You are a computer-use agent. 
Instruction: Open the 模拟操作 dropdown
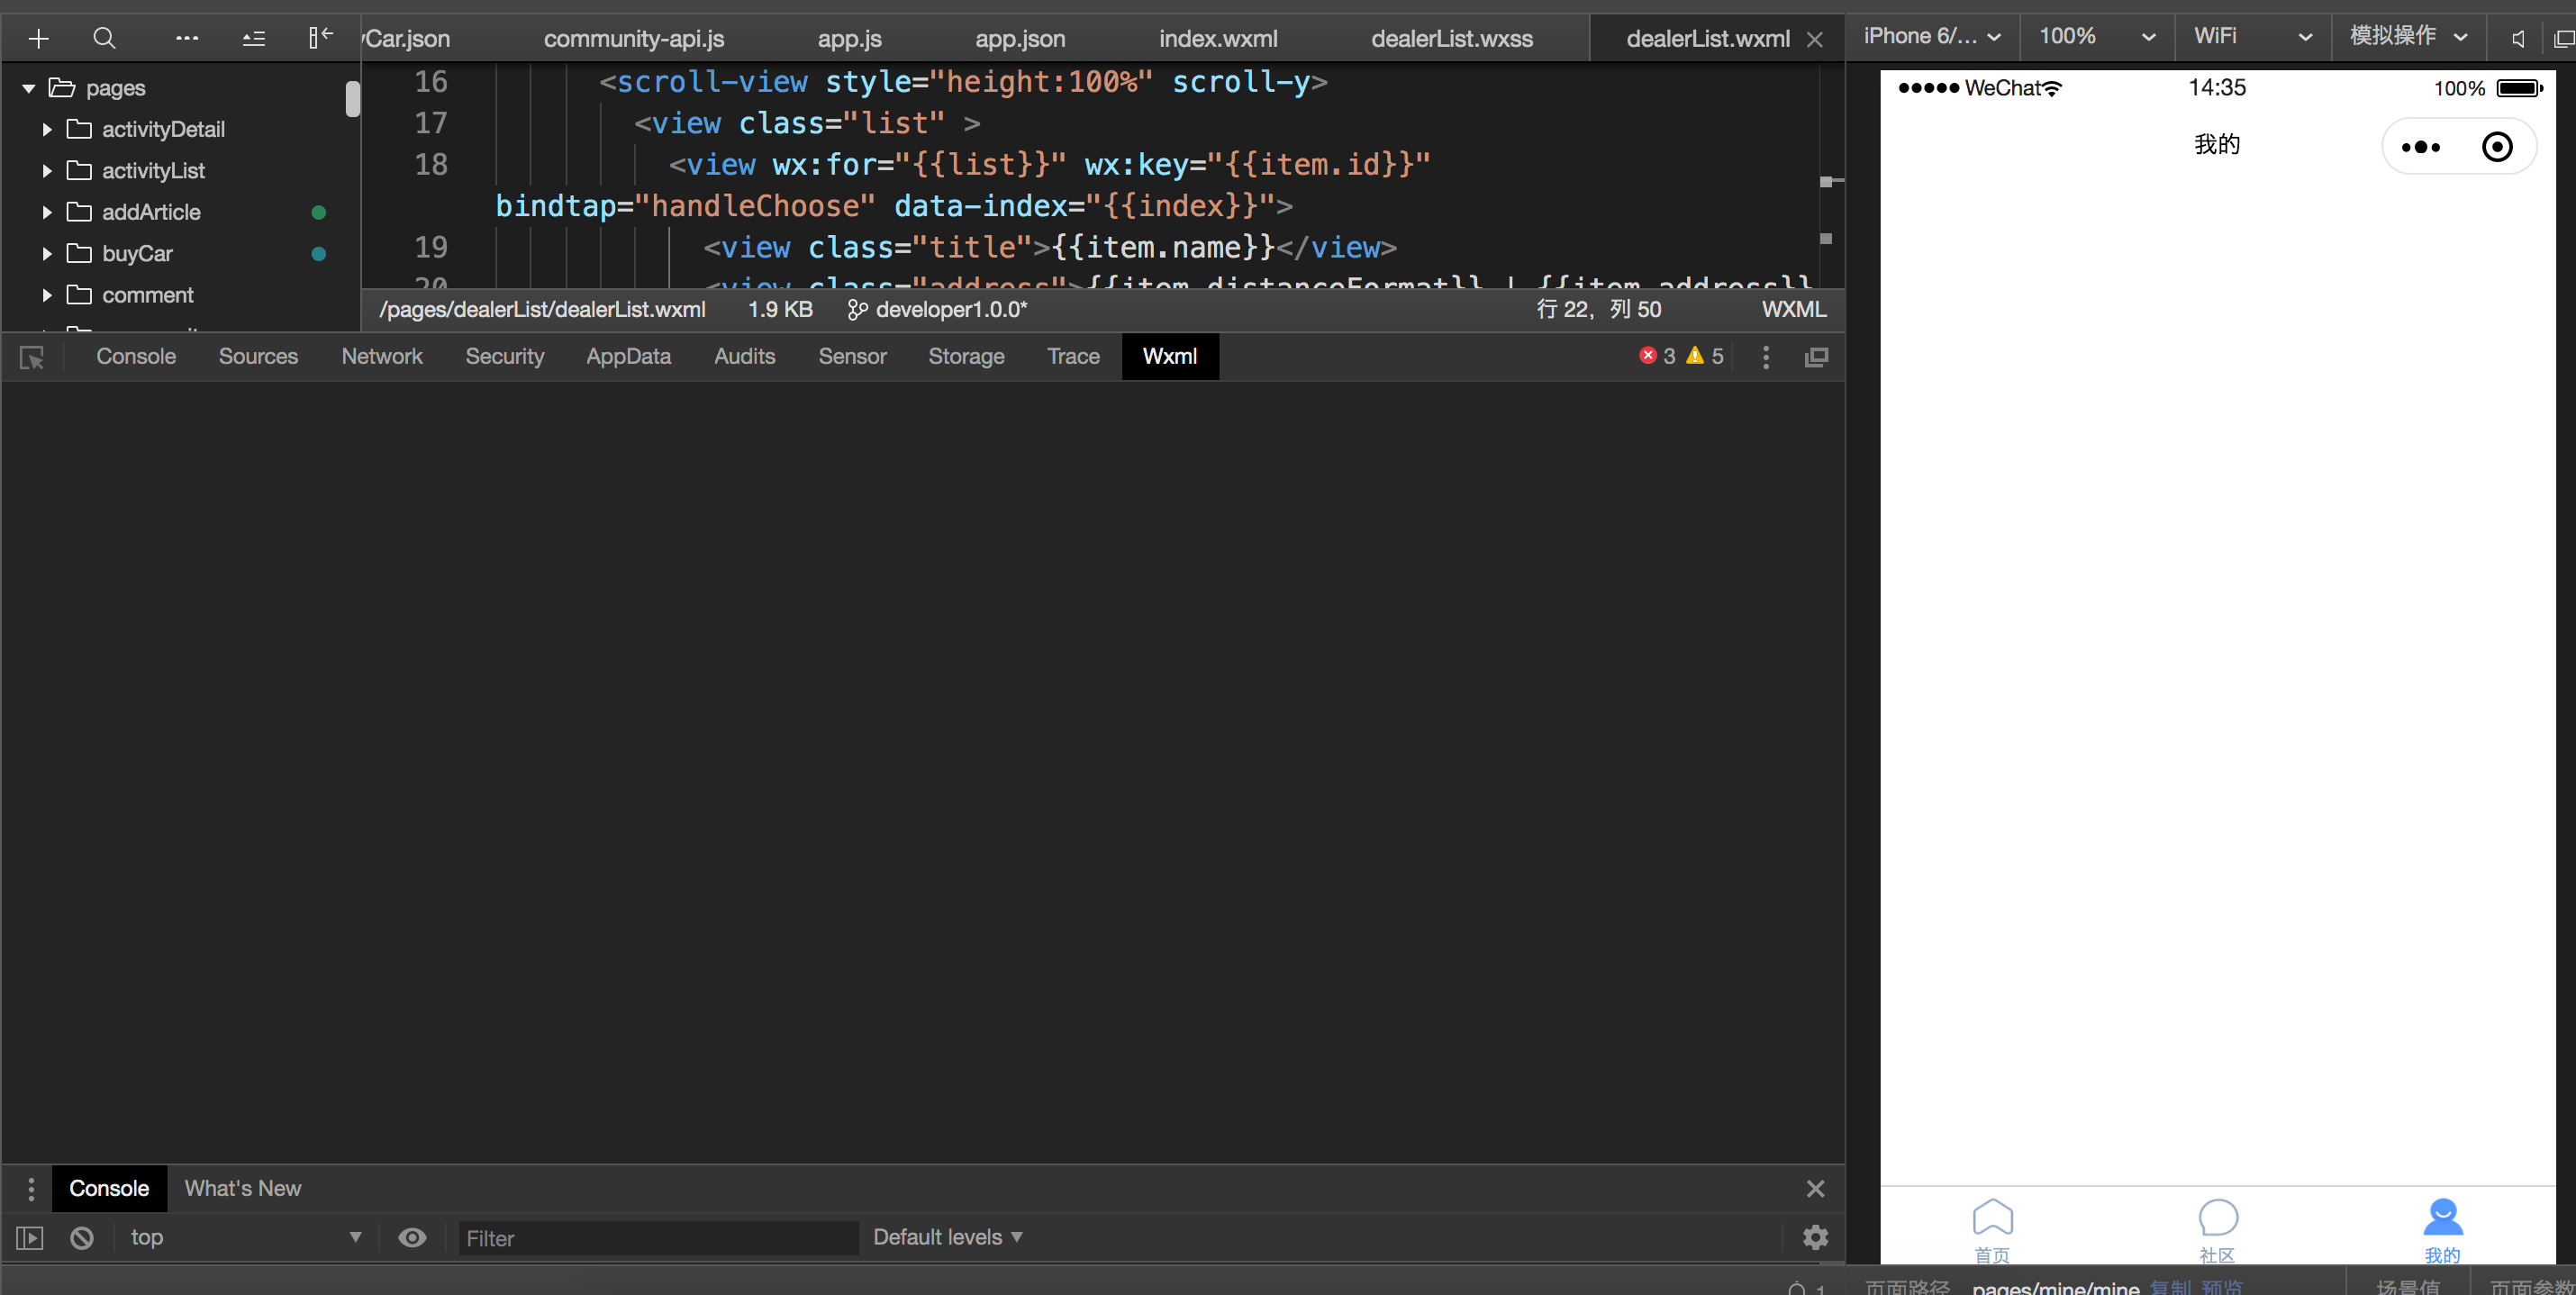click(x=2408, y=36)
